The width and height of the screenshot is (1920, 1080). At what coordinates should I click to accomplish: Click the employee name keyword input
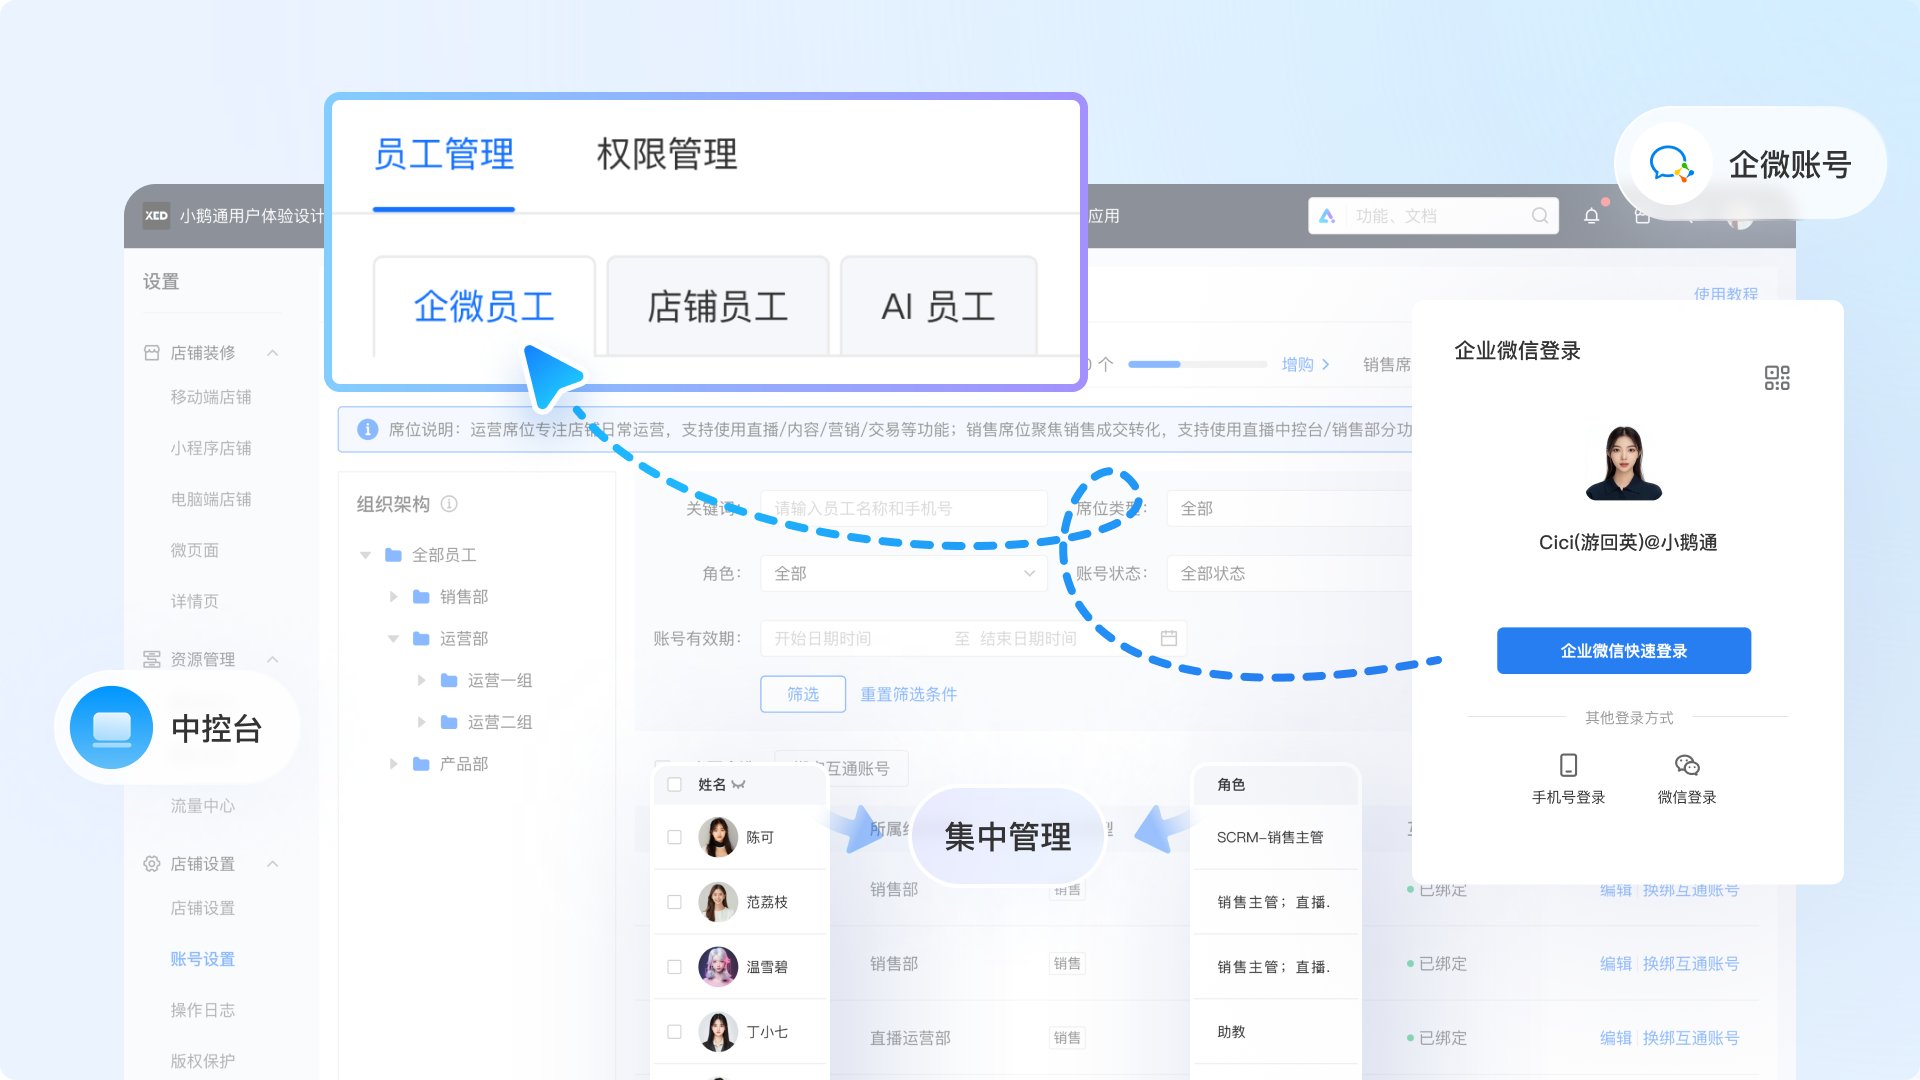point(904,509)
